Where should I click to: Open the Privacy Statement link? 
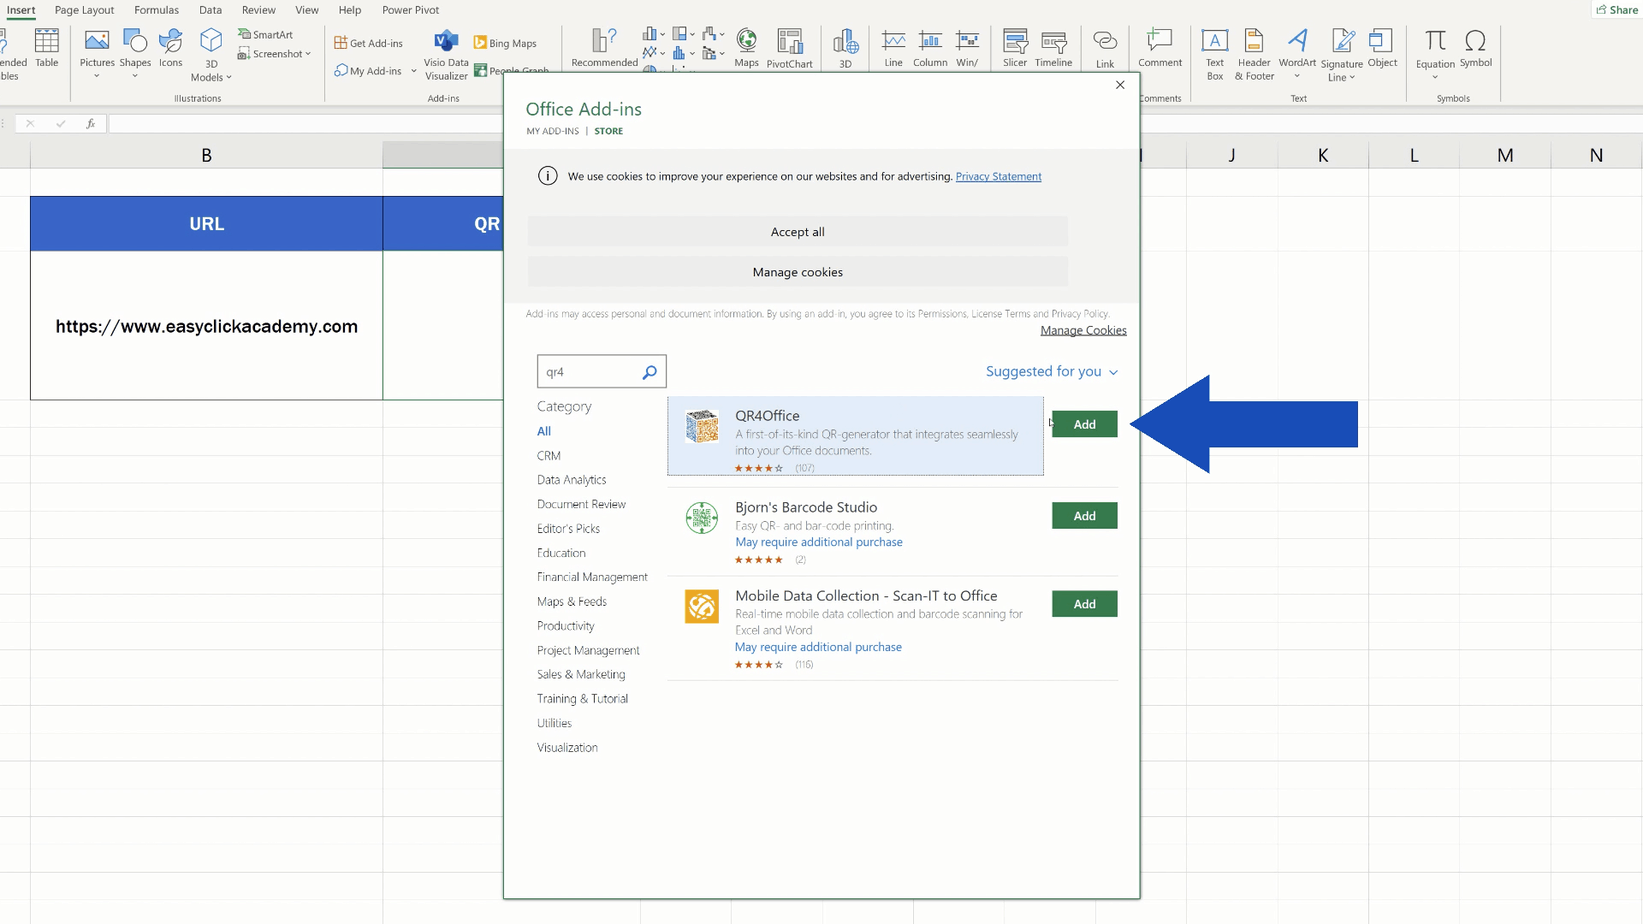coord(998,176)
